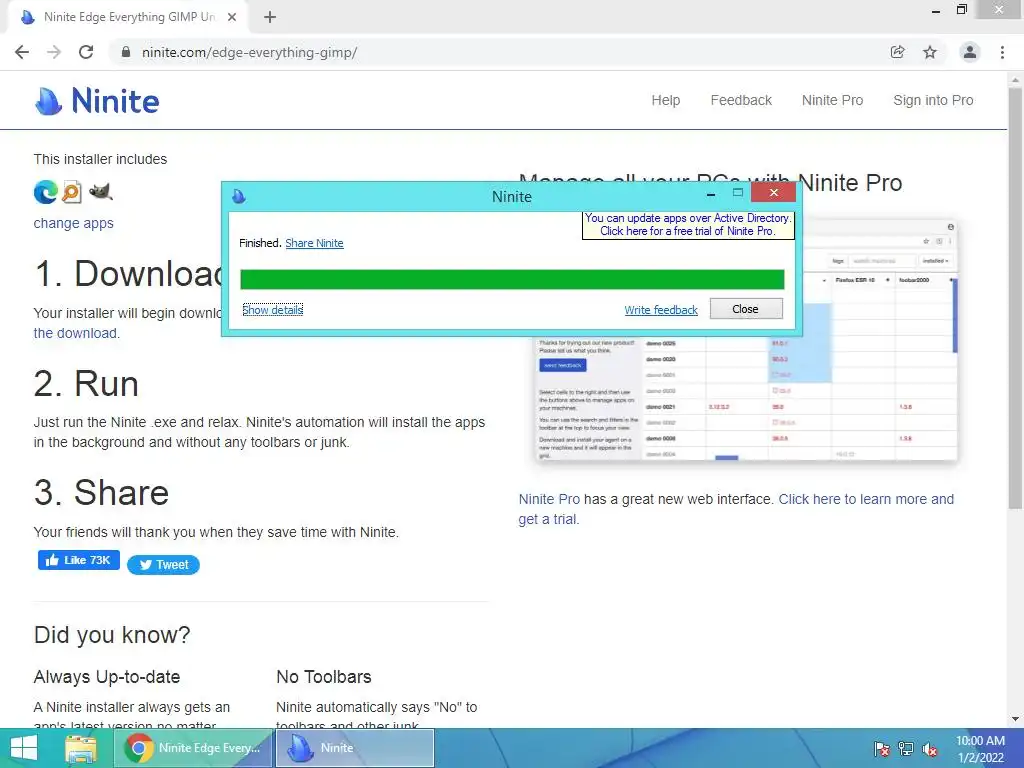1024x768 pixels.
Task: Click the share page icon in address bar
Action: [898, 52]
